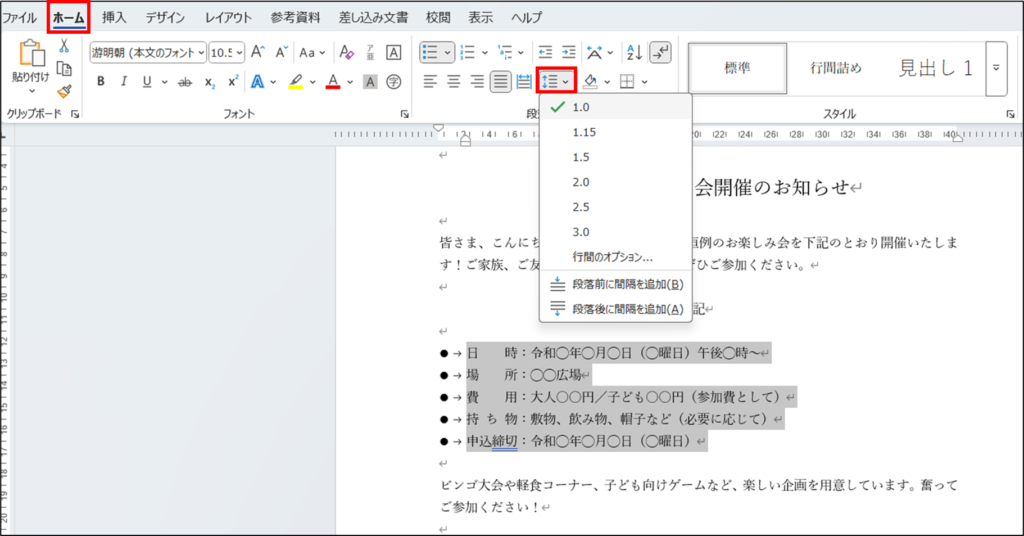
Task: Toggle show paragraph marks button
Action: coord(661,53)
